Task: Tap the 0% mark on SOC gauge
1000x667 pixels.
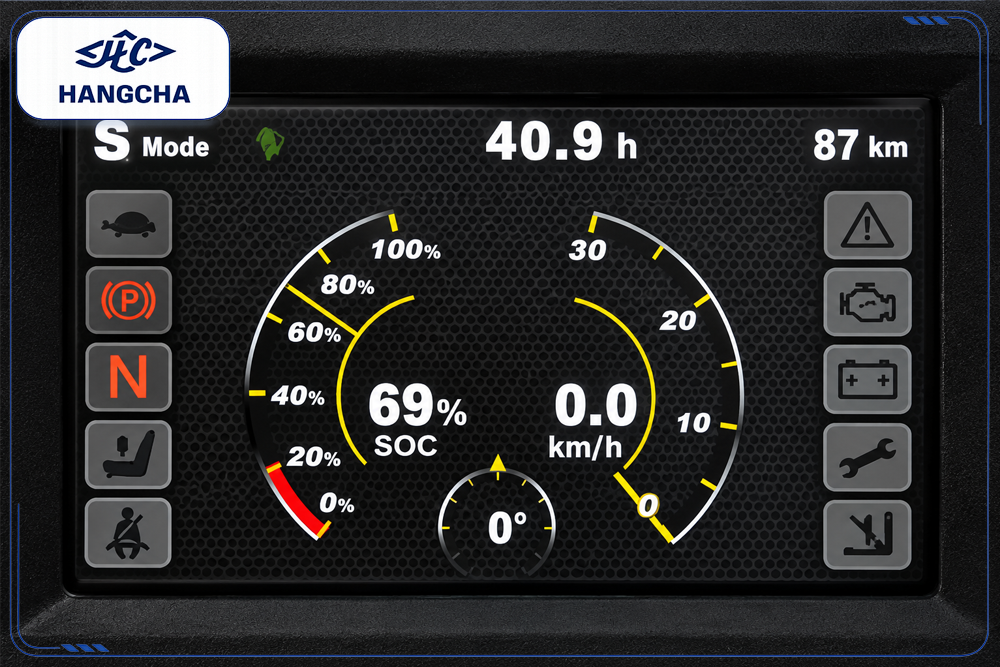Action: click(x=337, y=504)
